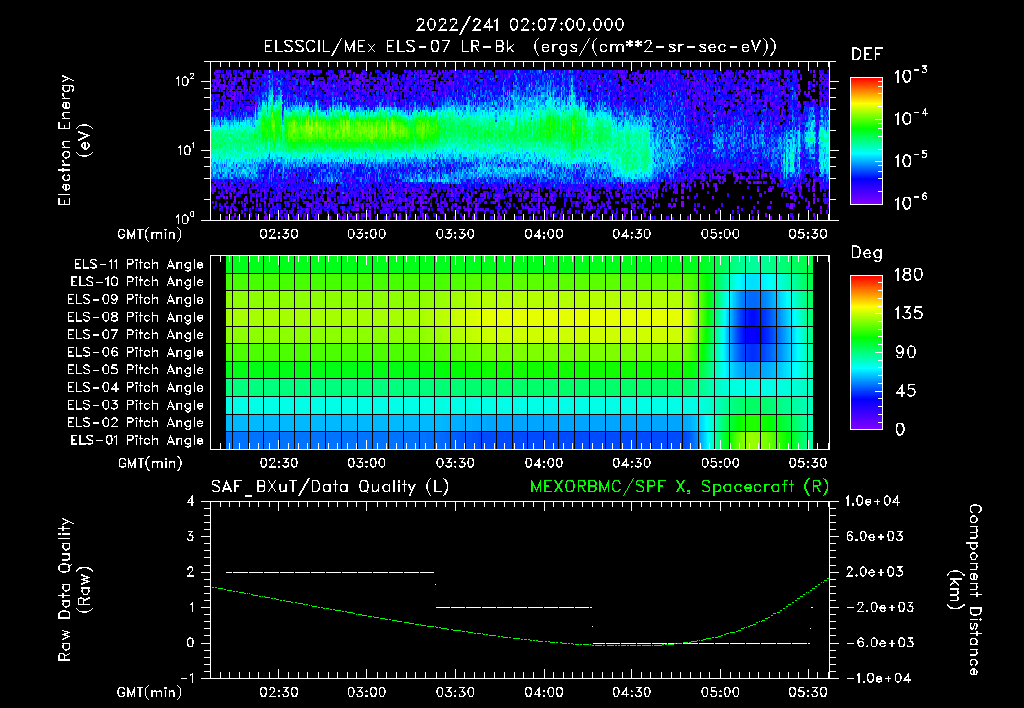This screenshot has width=1024, height=708.
Task: Click 05:30 tick label under the spectrogram
Action: 808,234
